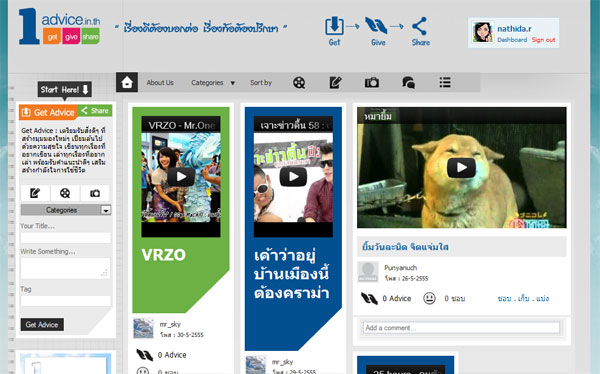Screen dimensions: 600x374
Task: Click advice icon under the VRZO post
Action: click(x=145, y=355)
